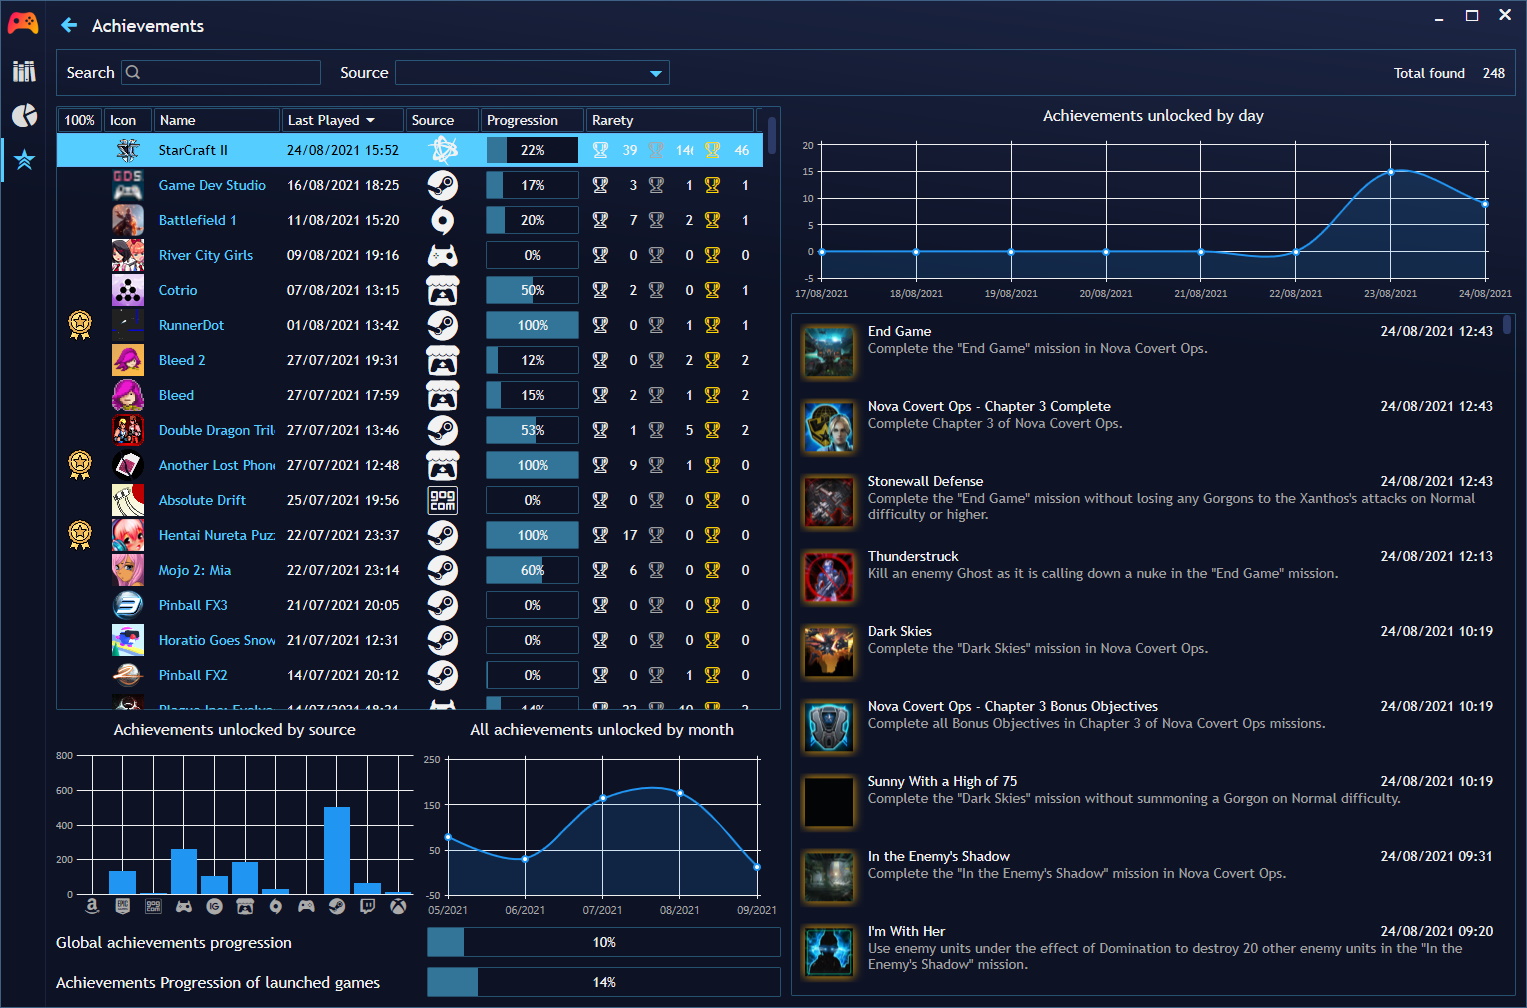1527x1008 pixels.
Task: Sort by the Icon column header
Action: click(127, 120)
